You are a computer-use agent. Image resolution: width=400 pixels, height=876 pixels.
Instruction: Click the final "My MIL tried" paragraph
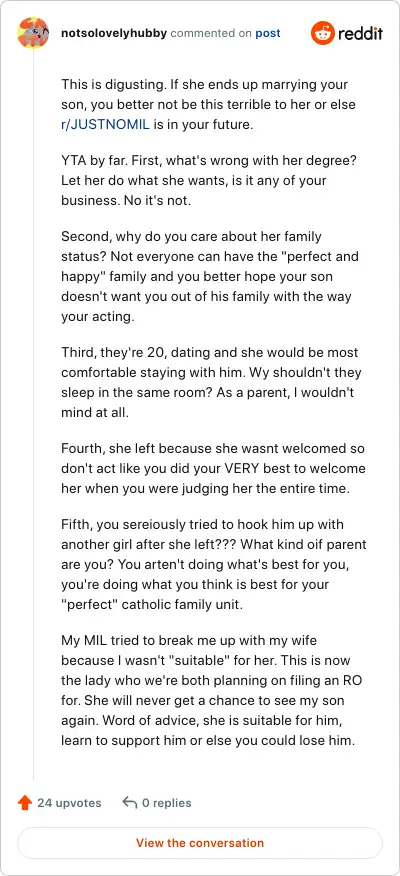[x=208, y=691]
